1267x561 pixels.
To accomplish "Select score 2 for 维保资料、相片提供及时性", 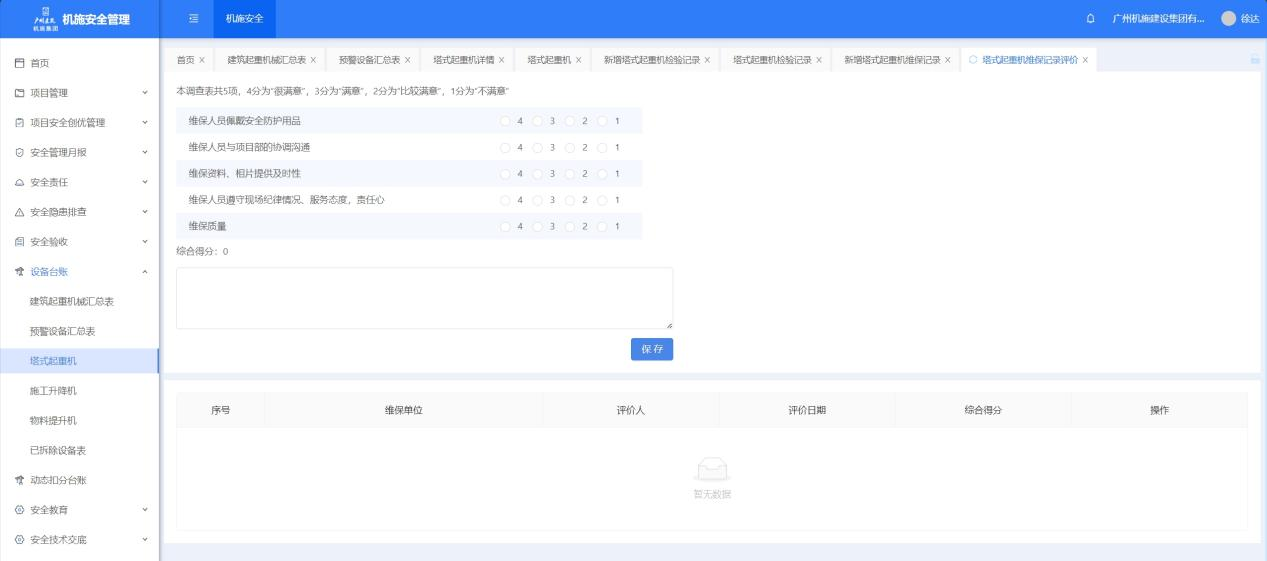I will pos(570,174).
